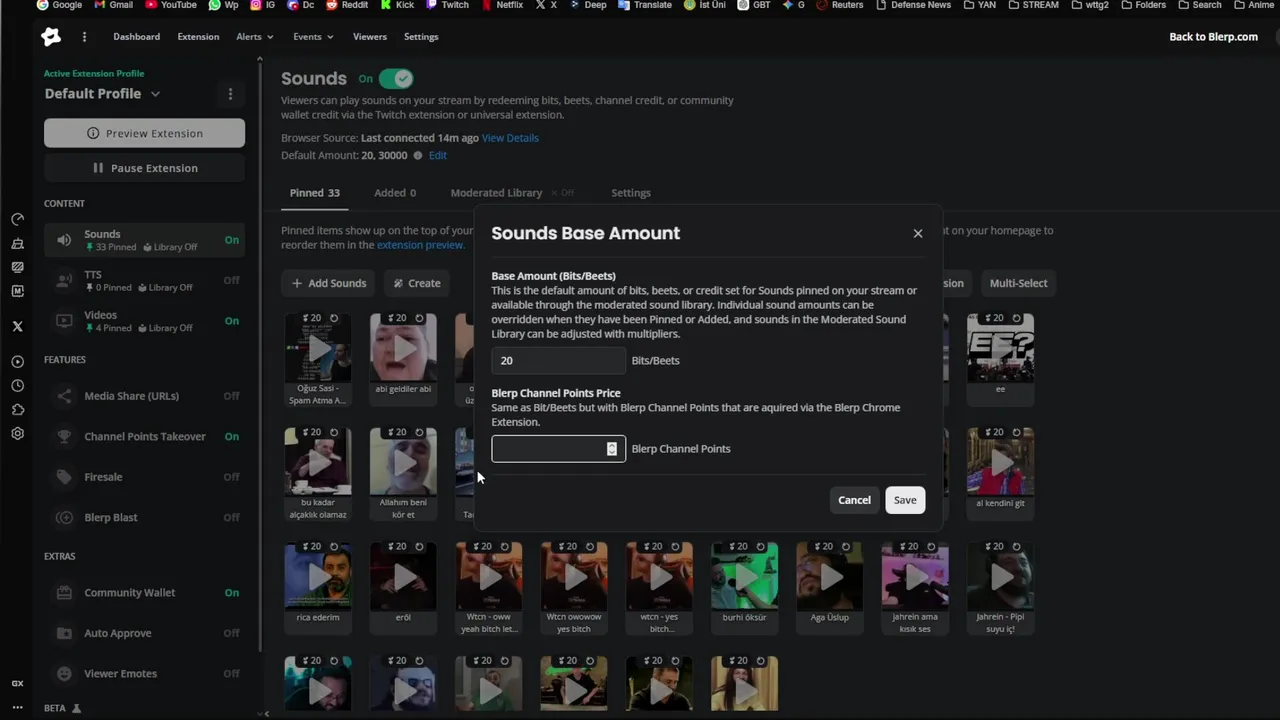Open Twitch bookmark in bookmarks bar

tap(446, 5)
